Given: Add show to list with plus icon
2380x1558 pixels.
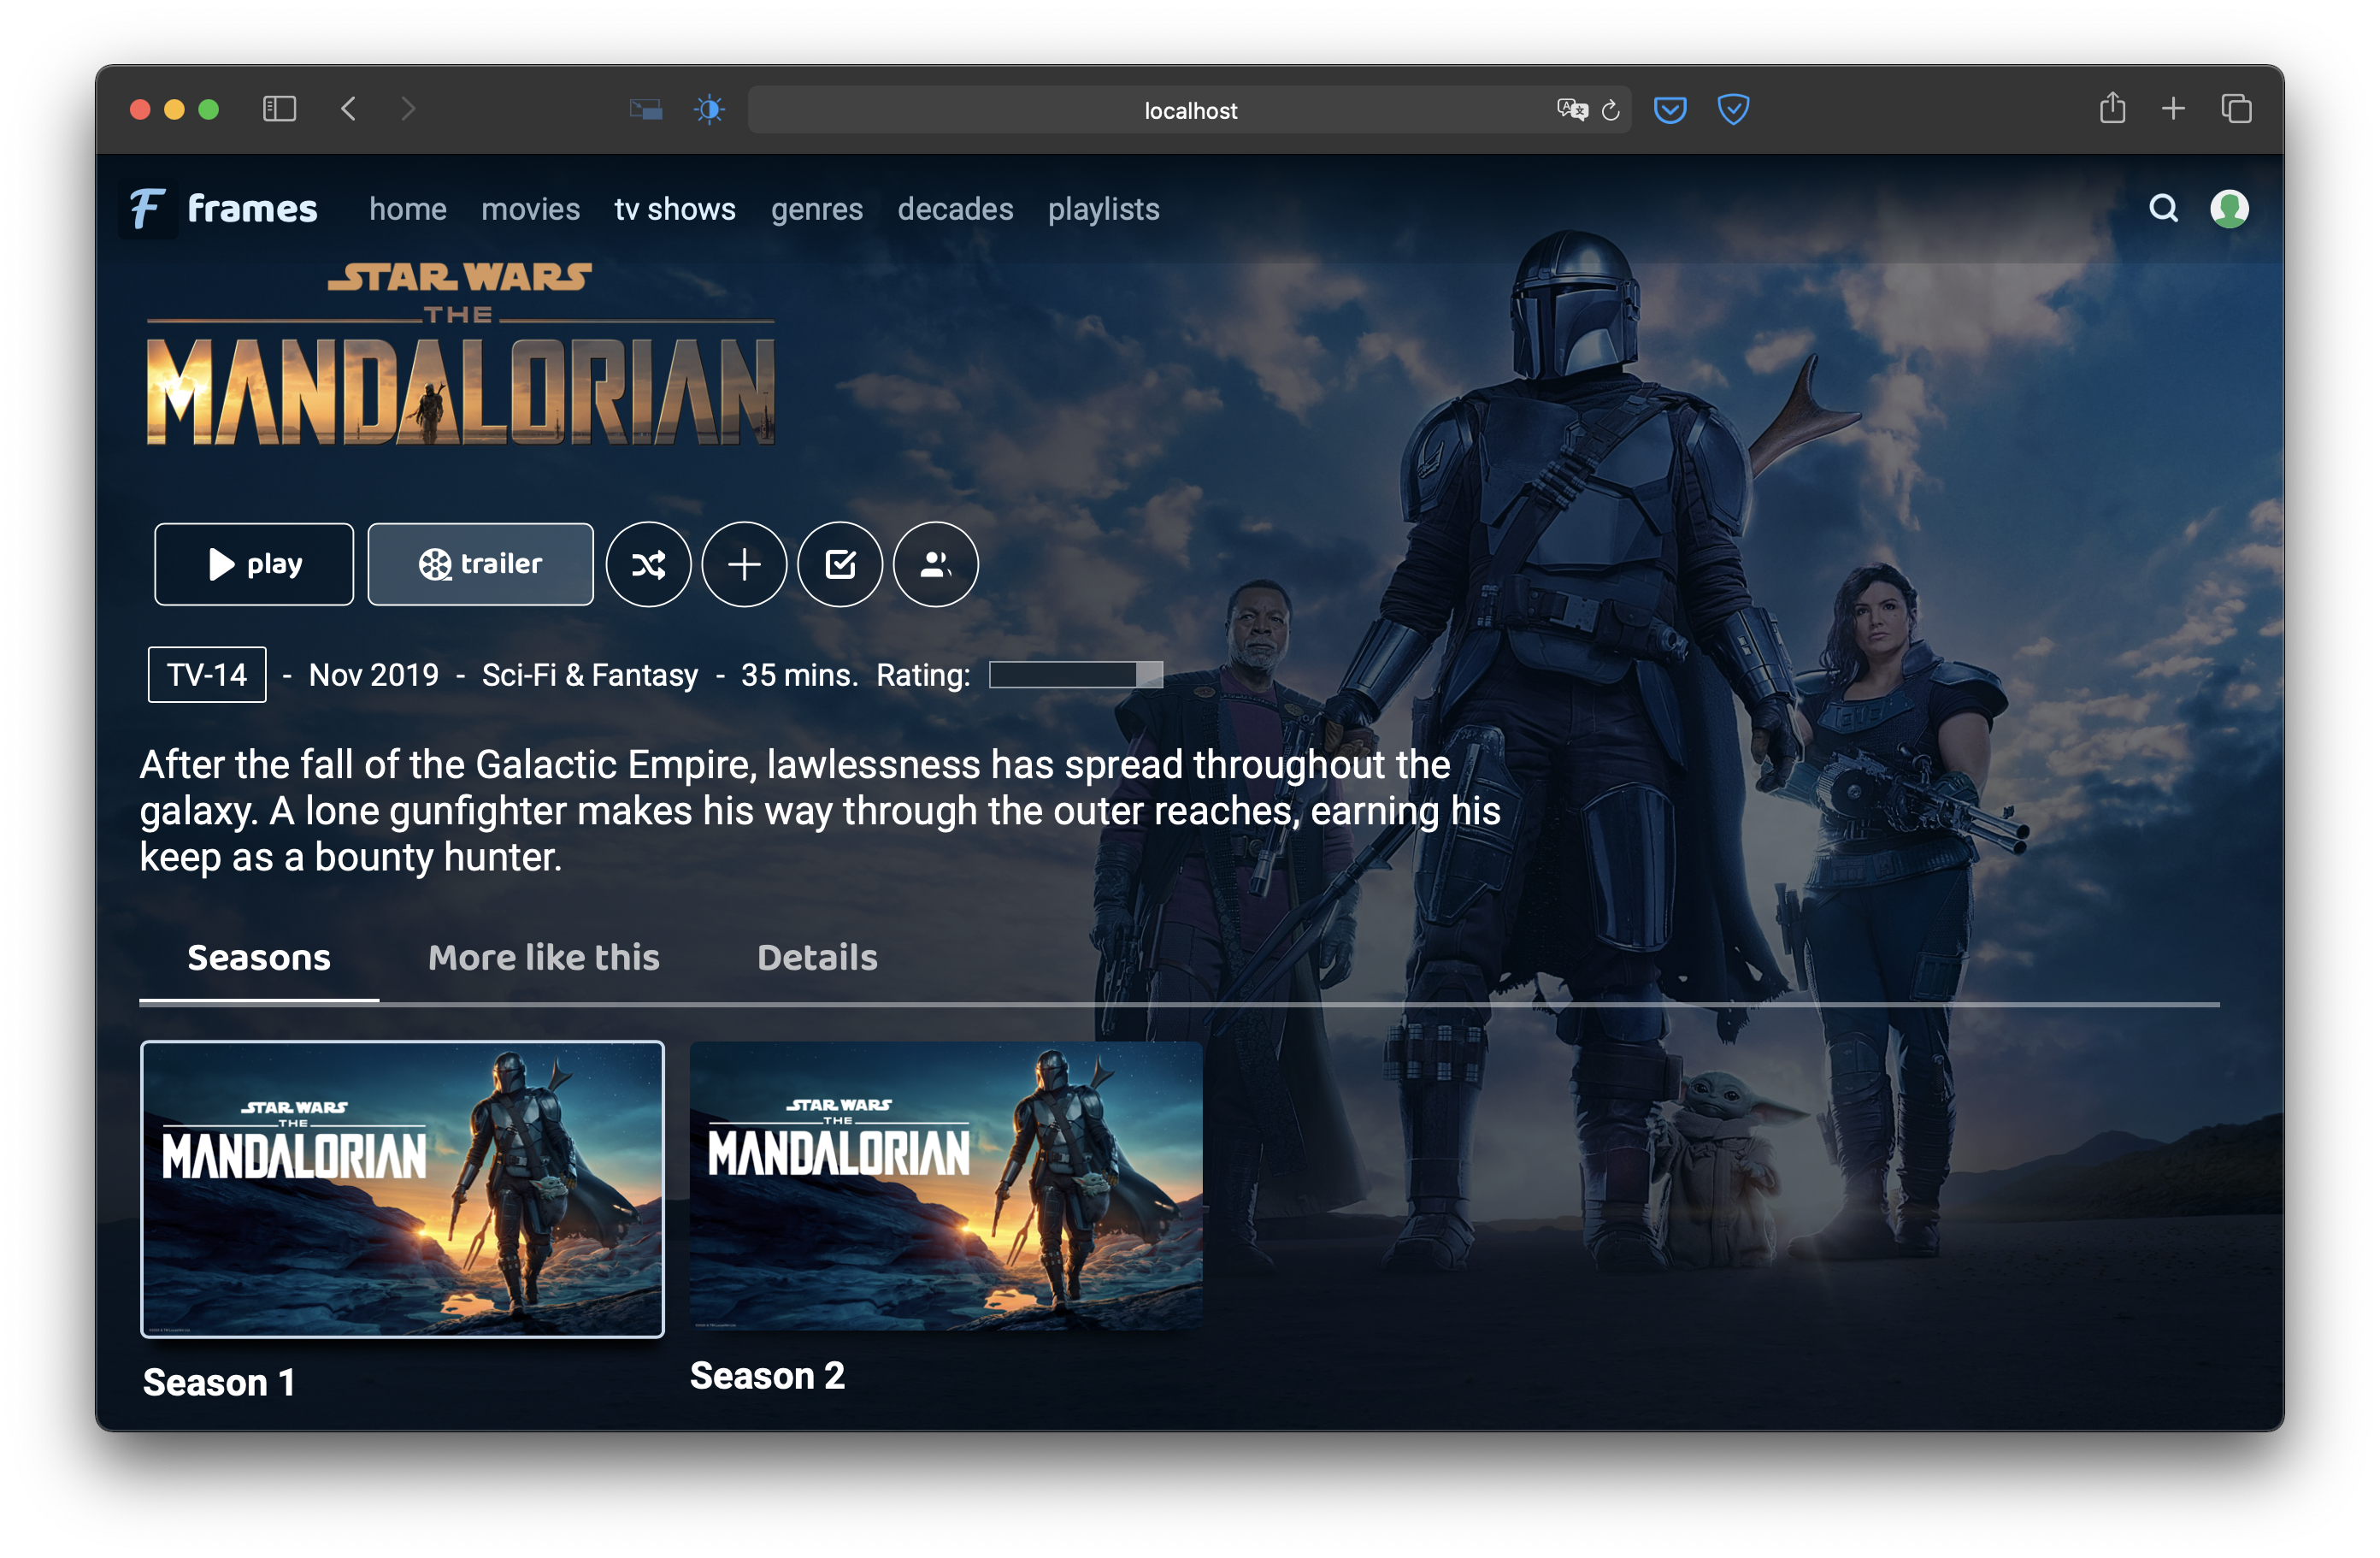Looking at the screenshot, I should pyautogui.click(x=744, y=565).
